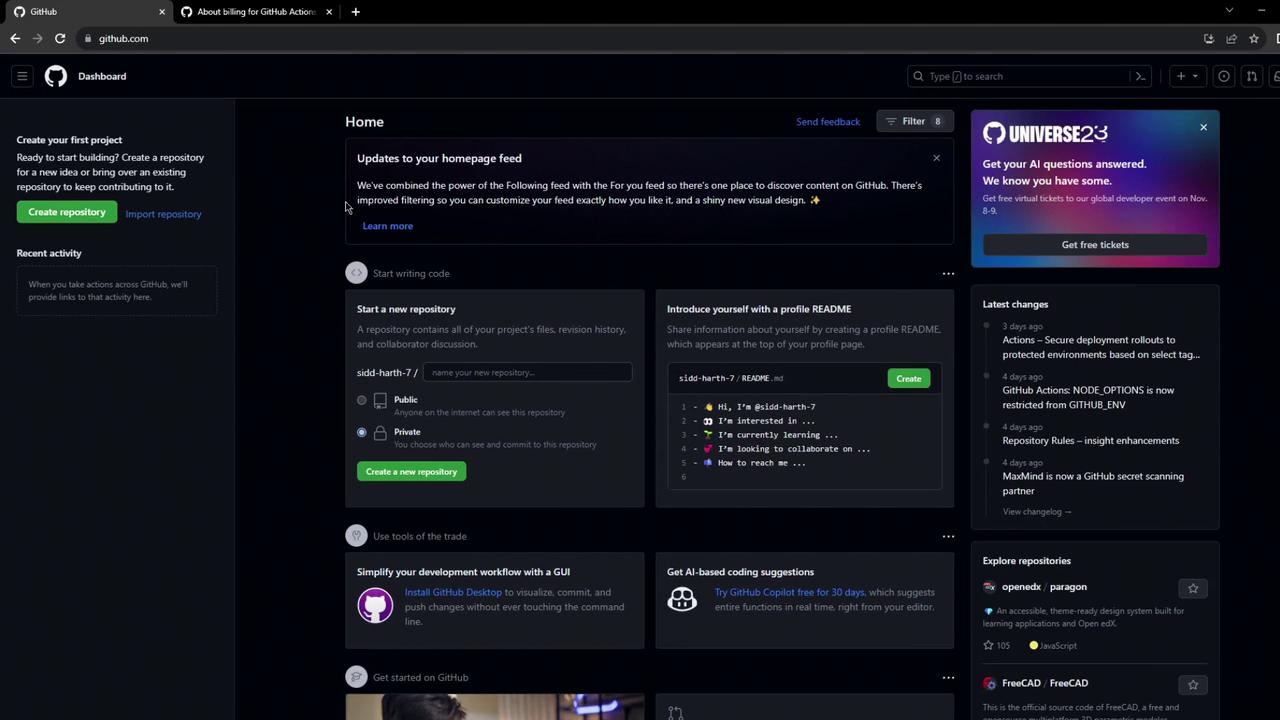
Task: Click the Create a new repository button
Action: 411,472
